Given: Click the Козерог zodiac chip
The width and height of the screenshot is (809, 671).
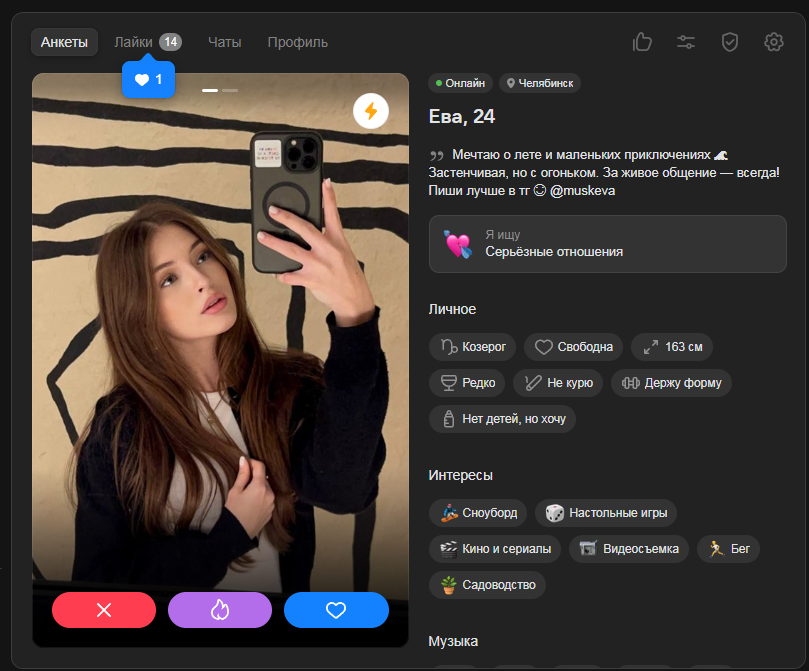Looking at the screenshot, I should pos(472,347).
